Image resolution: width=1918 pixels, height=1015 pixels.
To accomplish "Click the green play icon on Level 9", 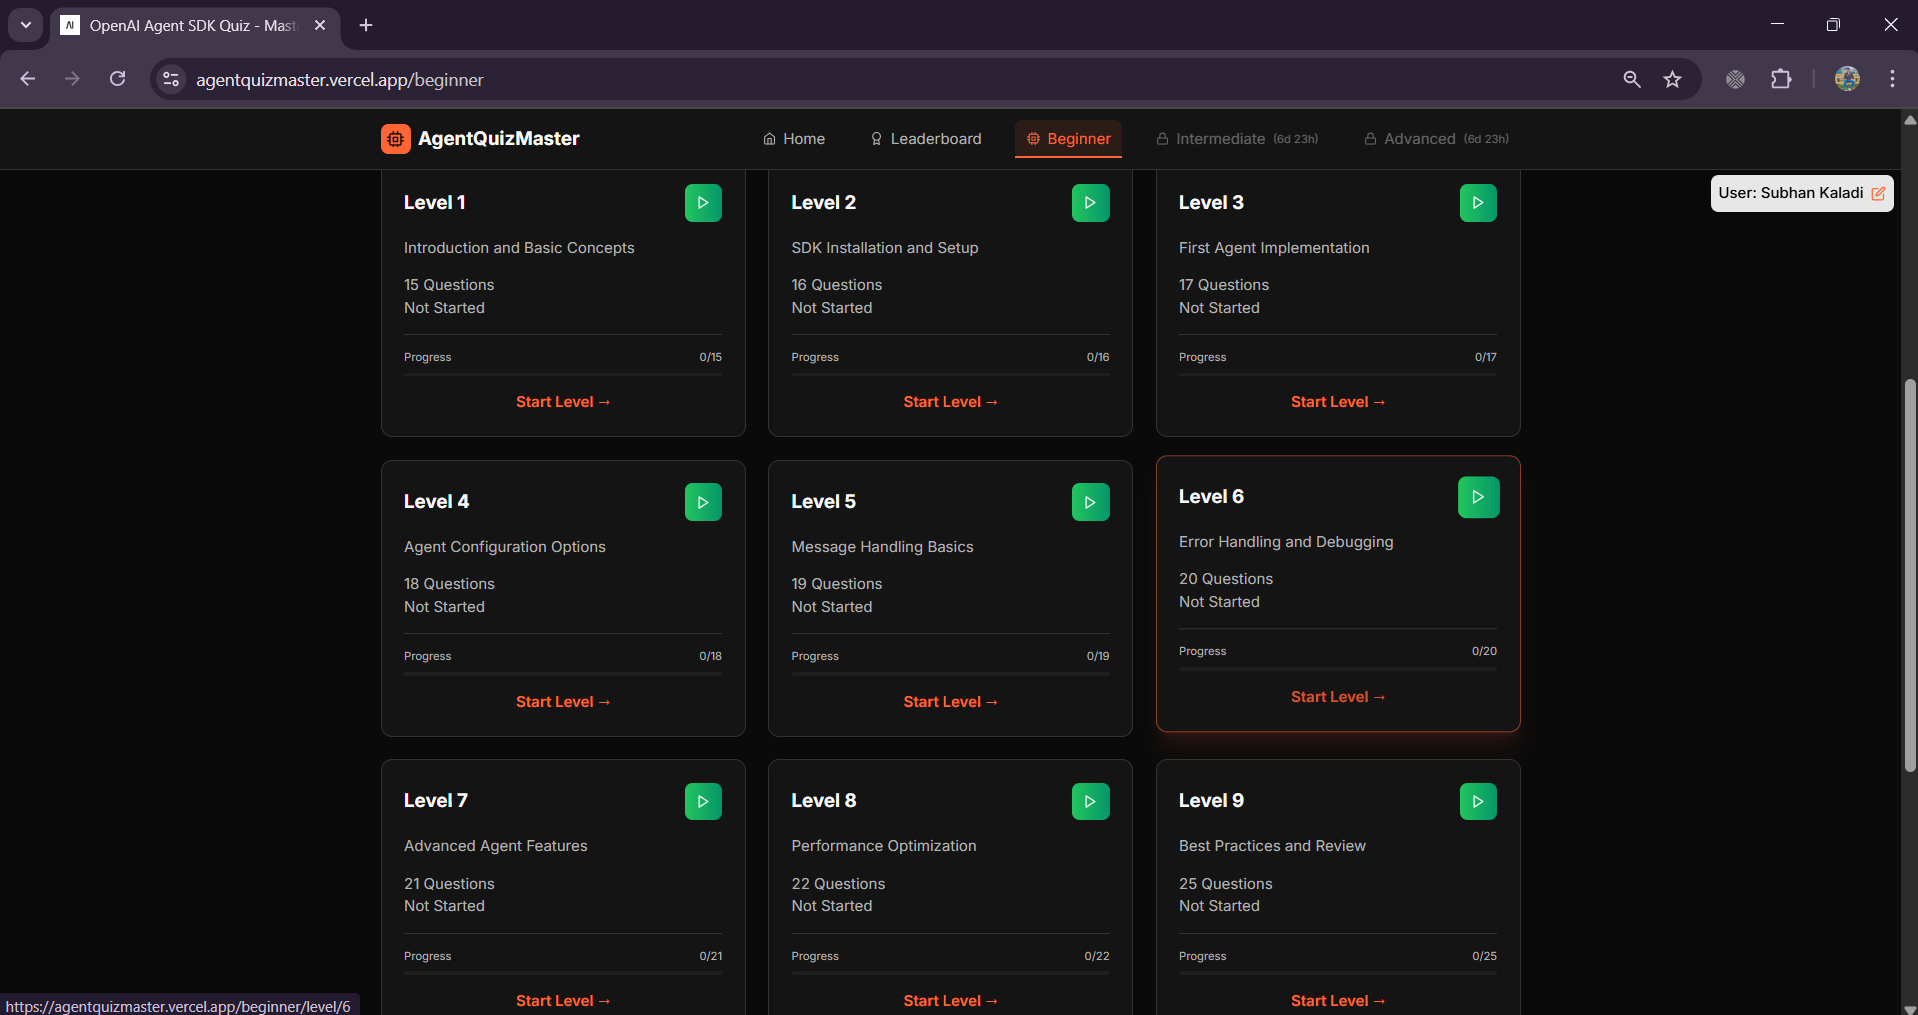I will [x=1478, y=801].
